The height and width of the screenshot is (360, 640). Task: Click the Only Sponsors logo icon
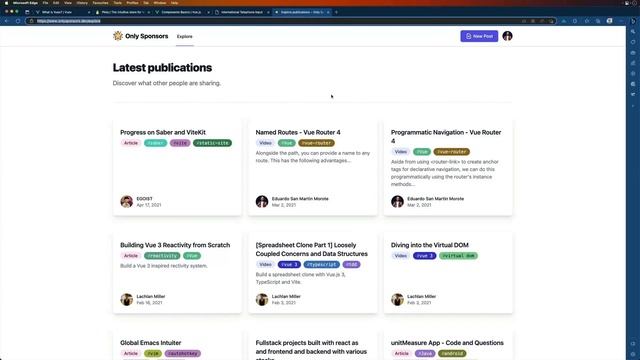(x=118, y=36)
